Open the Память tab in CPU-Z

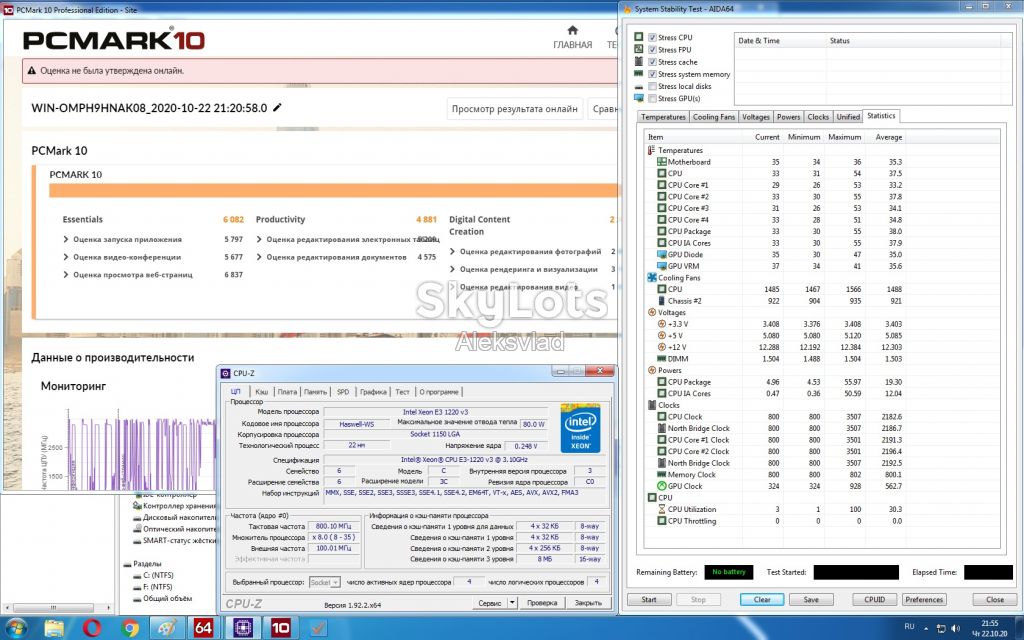[x=315, y=392]
